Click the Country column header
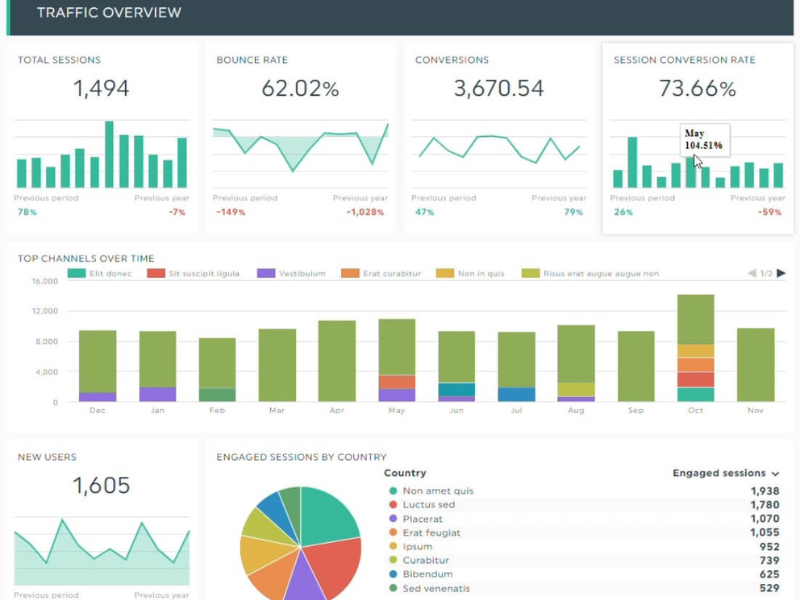 [x=405, y=473]
